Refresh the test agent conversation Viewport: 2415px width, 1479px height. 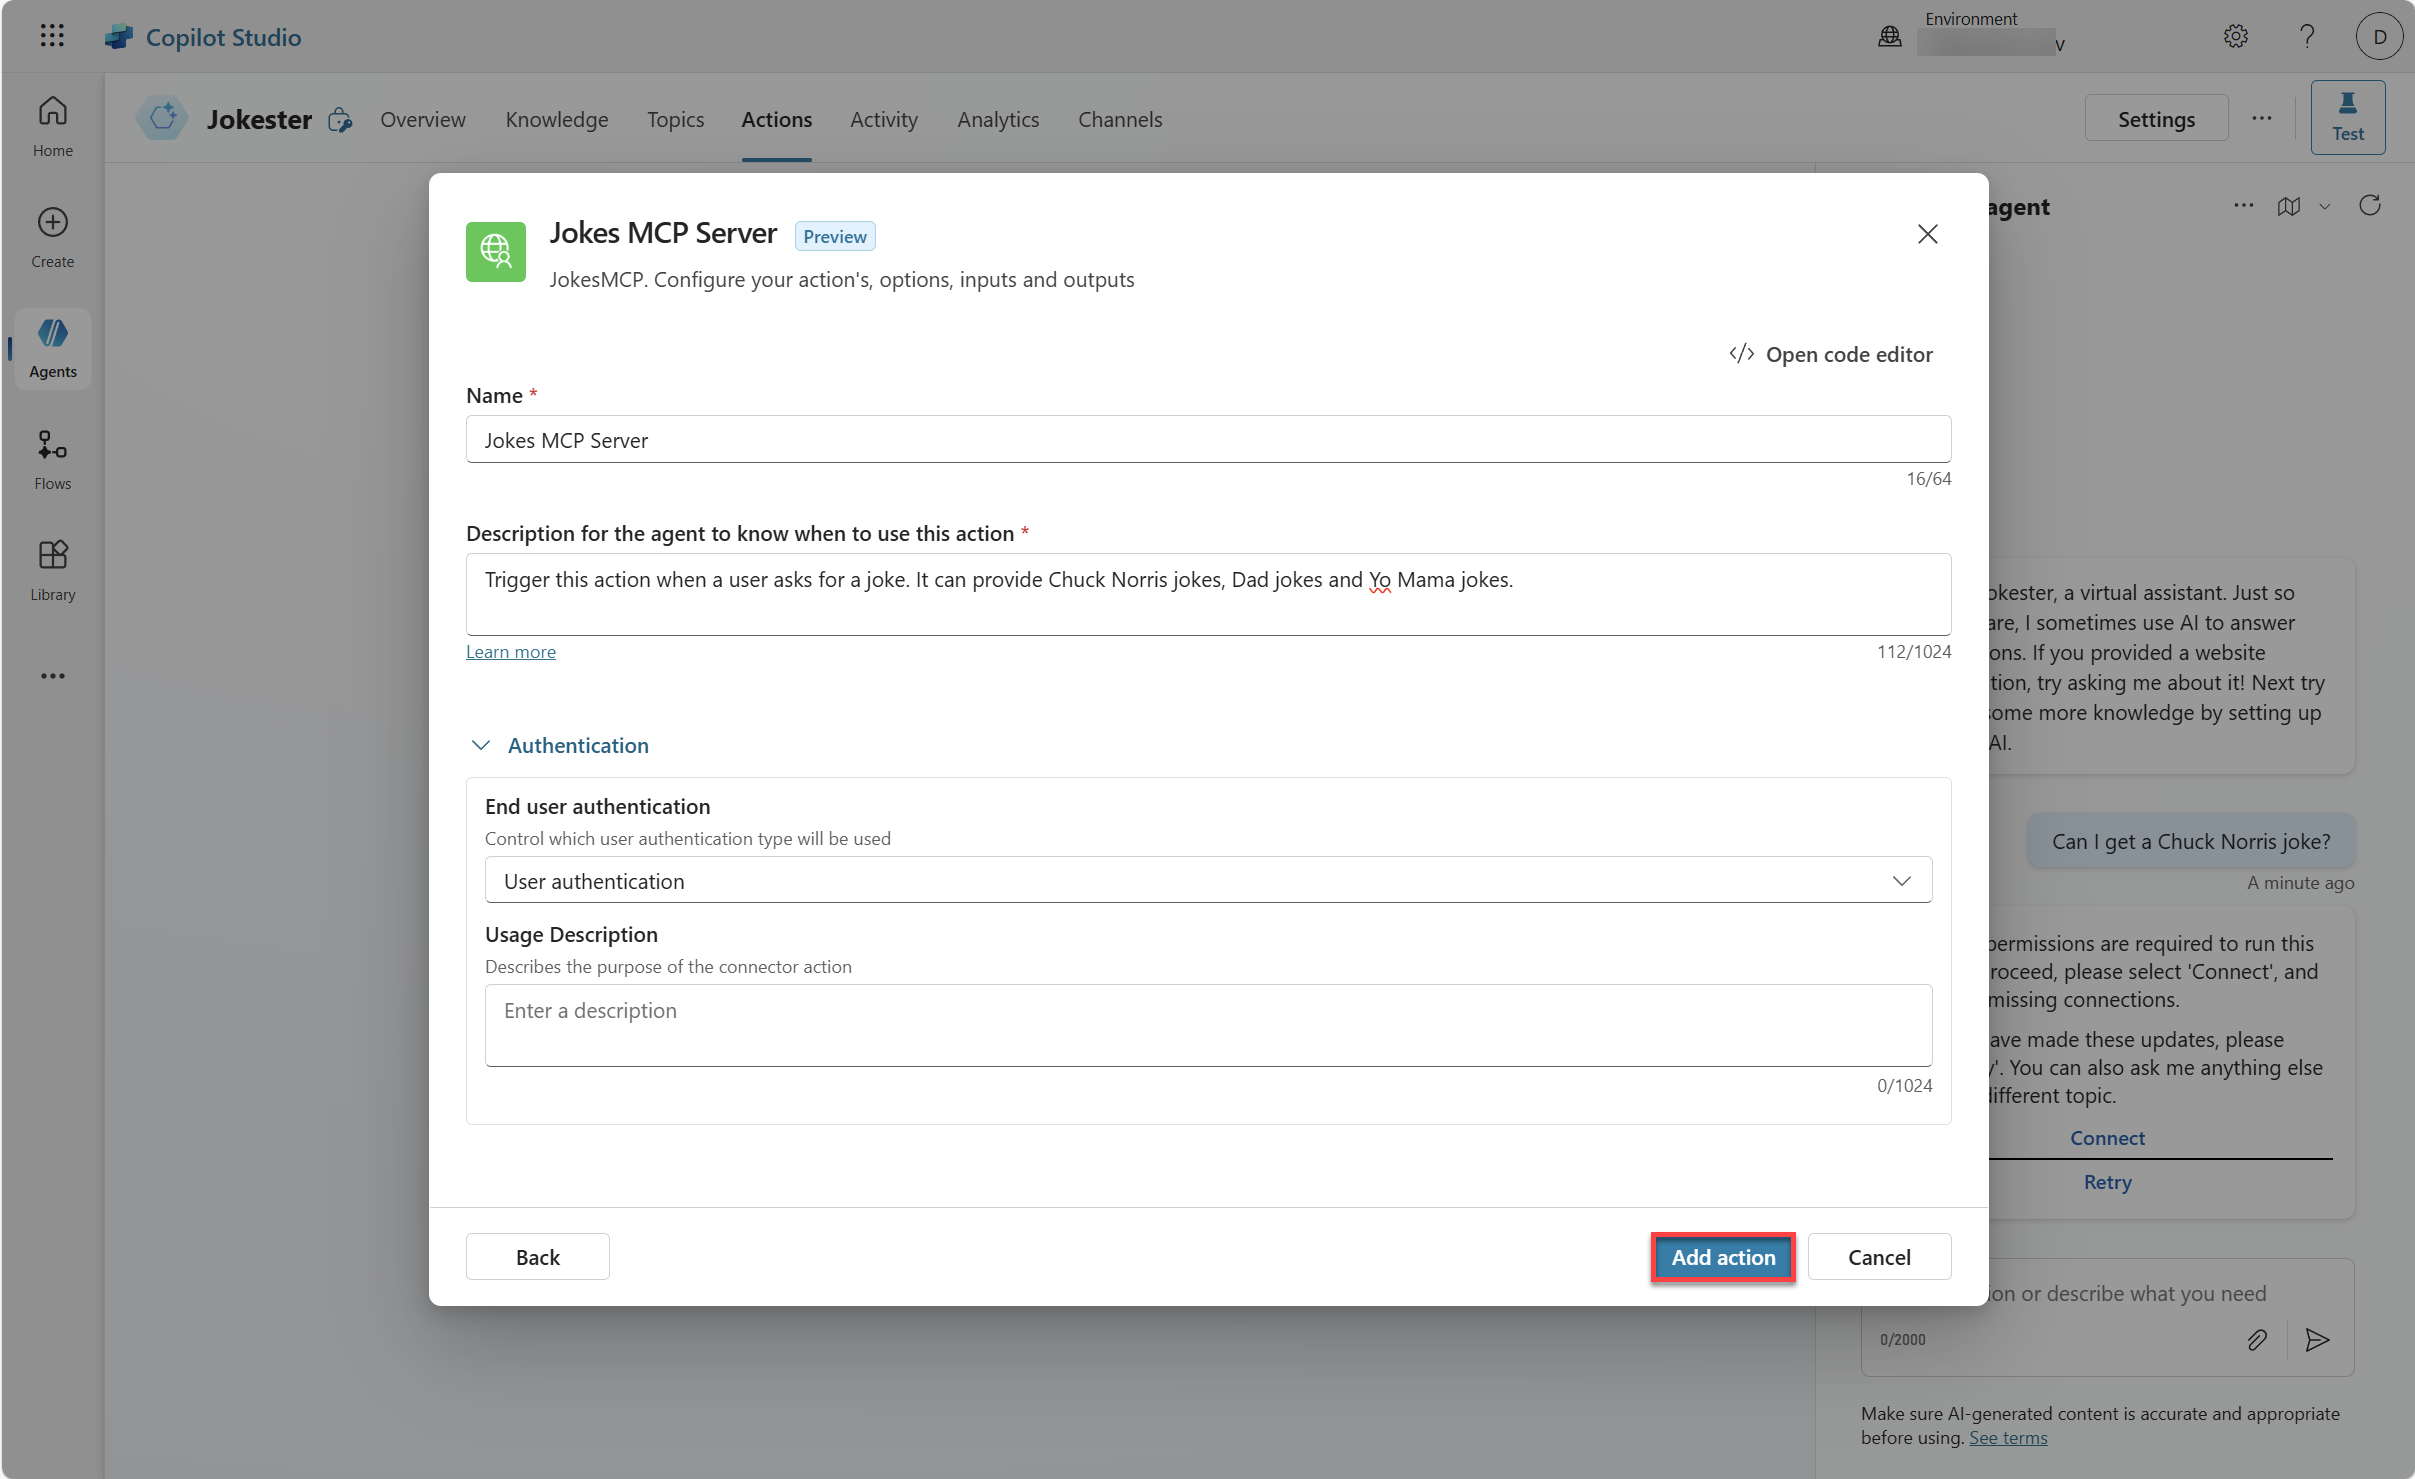pyautogui.click(x=2370, y=206)
